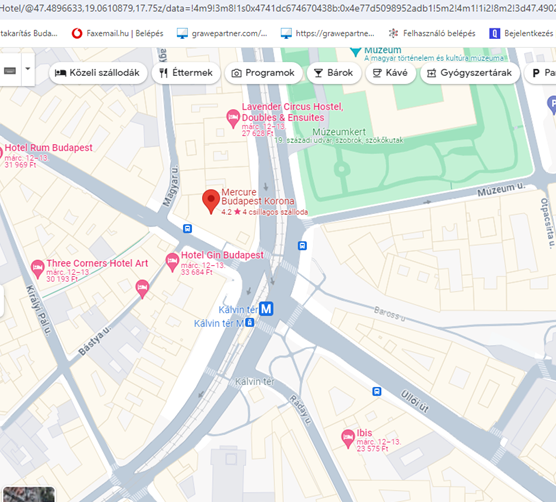Open Felhasználó belépés bookmark
Screen dimensions: 556x502
432,33
